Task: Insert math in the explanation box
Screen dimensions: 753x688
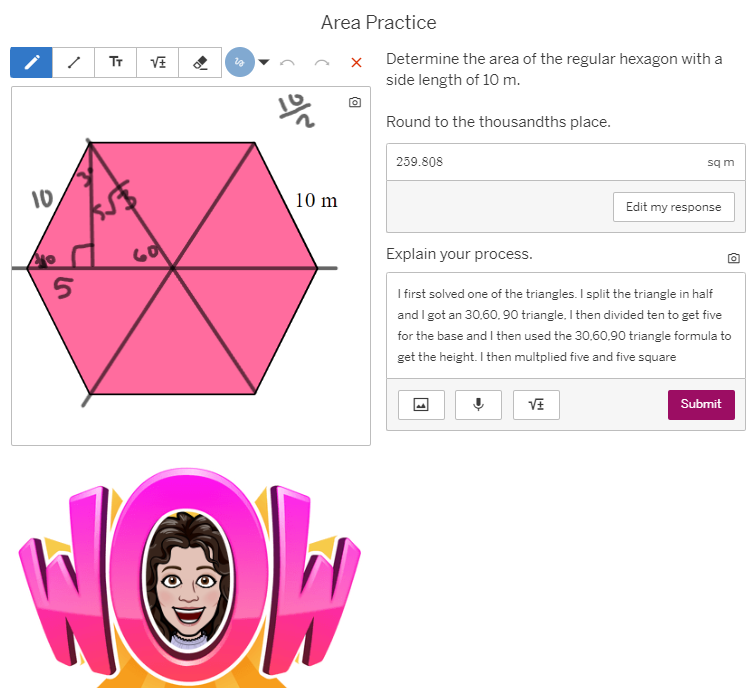Action: [x=536, y=405]
